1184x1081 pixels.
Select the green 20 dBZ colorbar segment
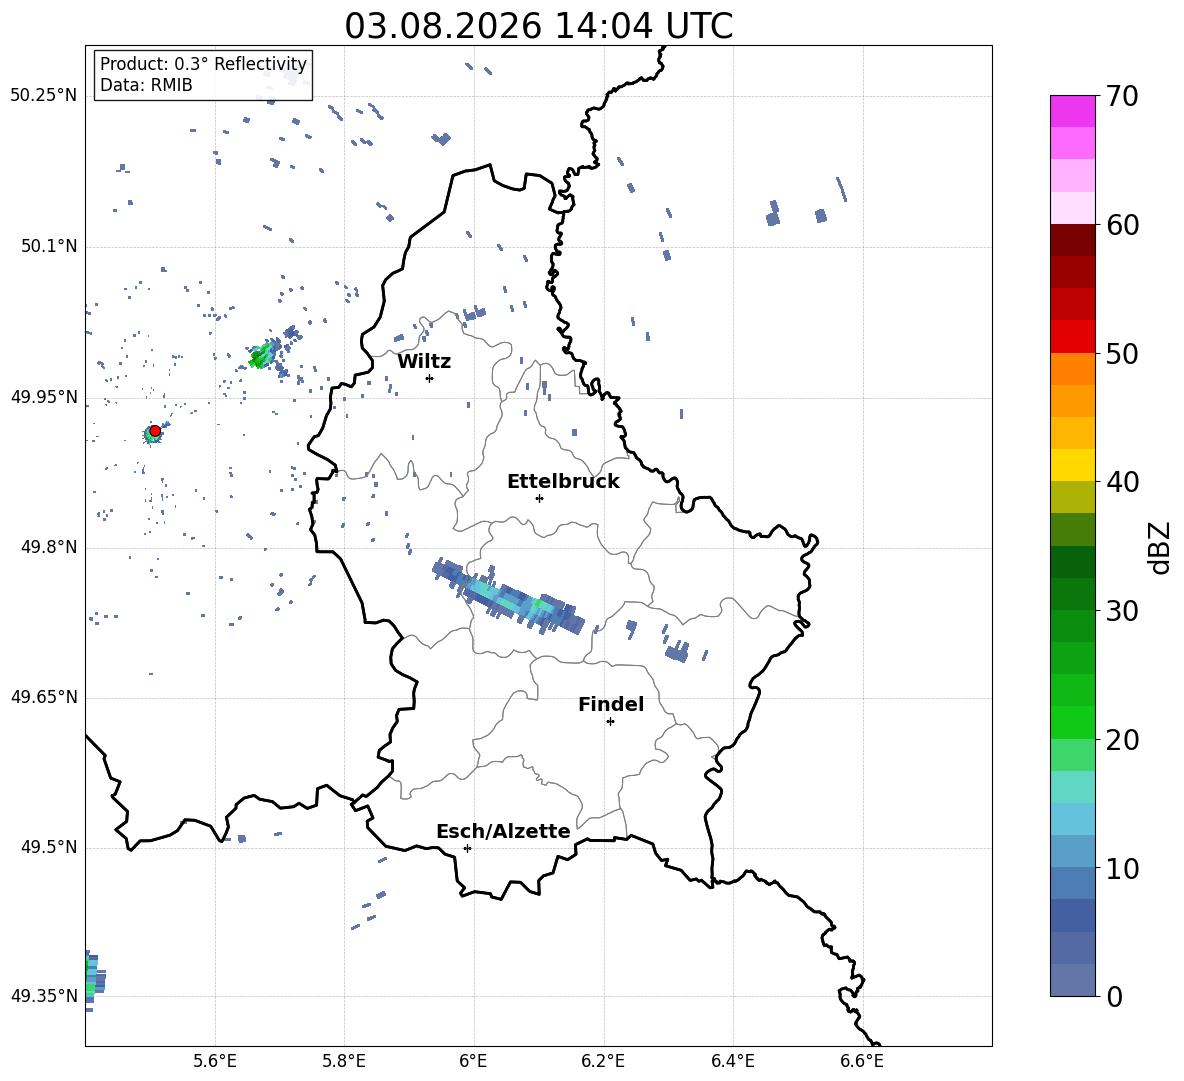[x=1073, y=722]
